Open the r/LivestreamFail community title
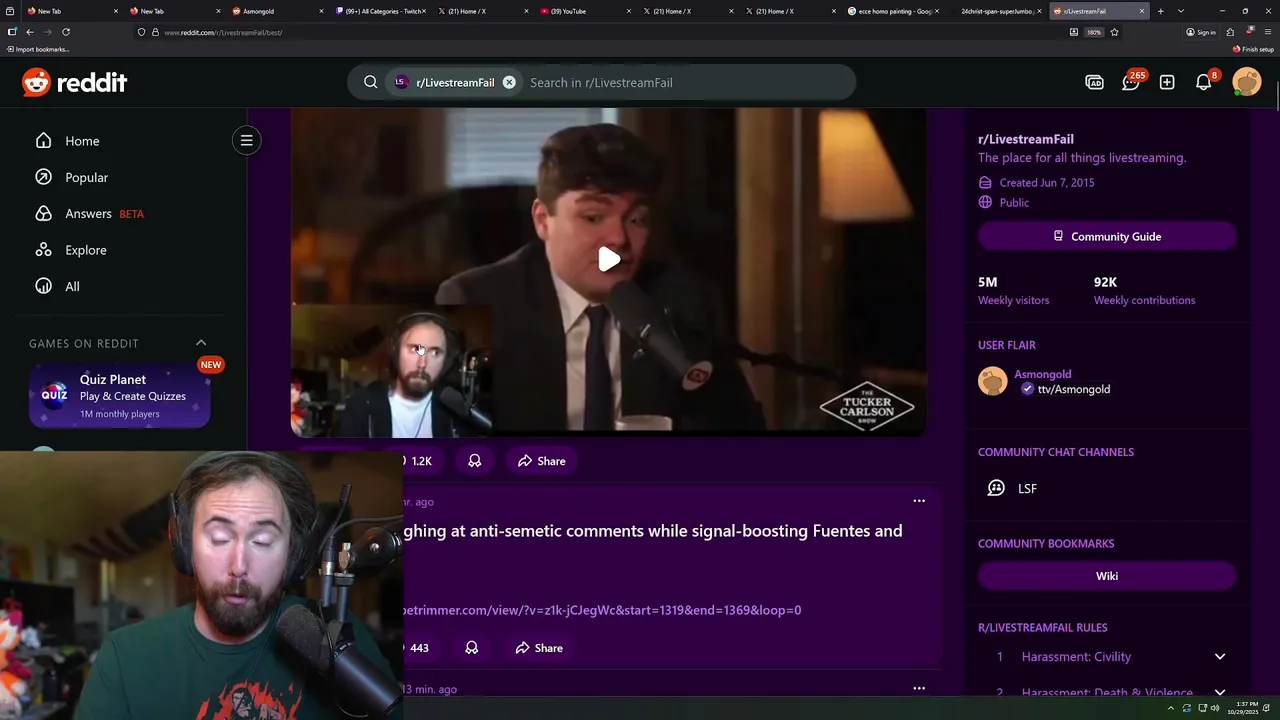Image resolution: width=1280 pixels, height=720 pixels. (x=1026, y=139)
